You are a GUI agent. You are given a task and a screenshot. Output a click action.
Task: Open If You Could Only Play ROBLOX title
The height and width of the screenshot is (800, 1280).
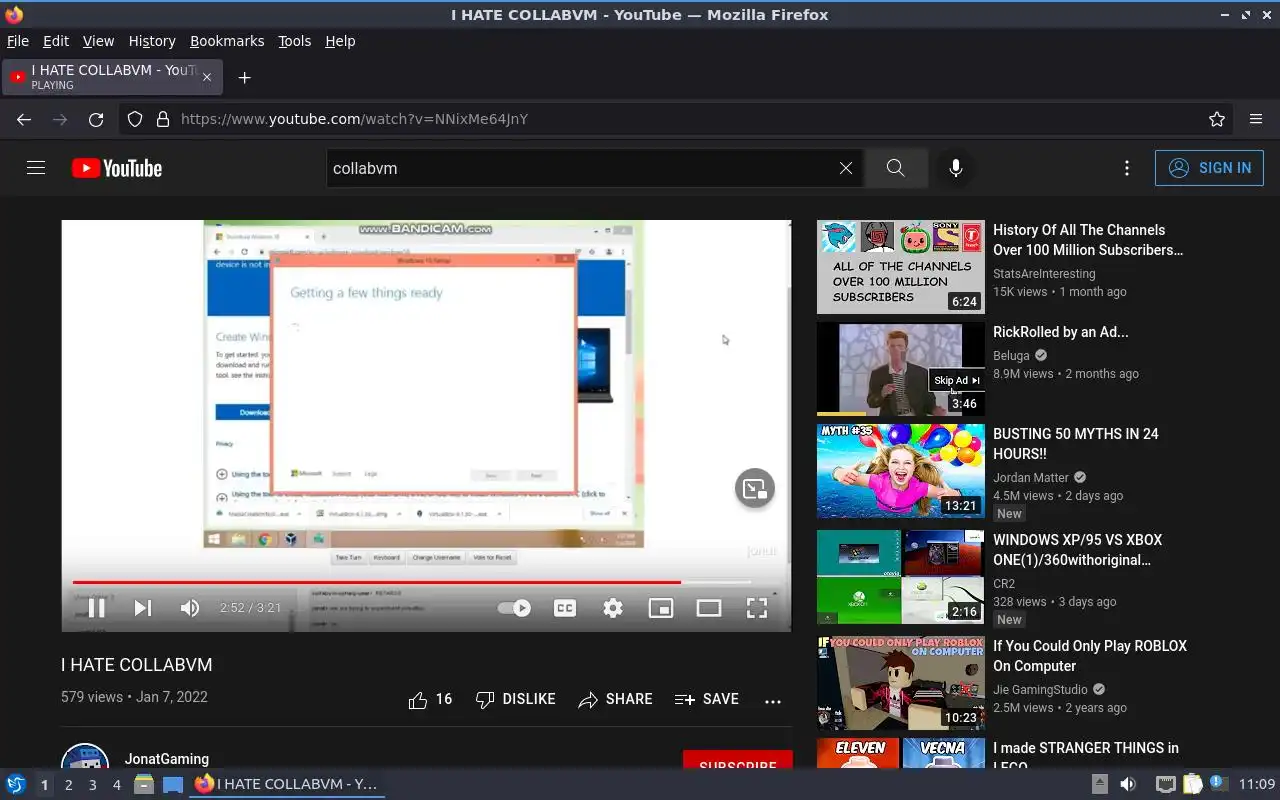(x=1090, y=656)
